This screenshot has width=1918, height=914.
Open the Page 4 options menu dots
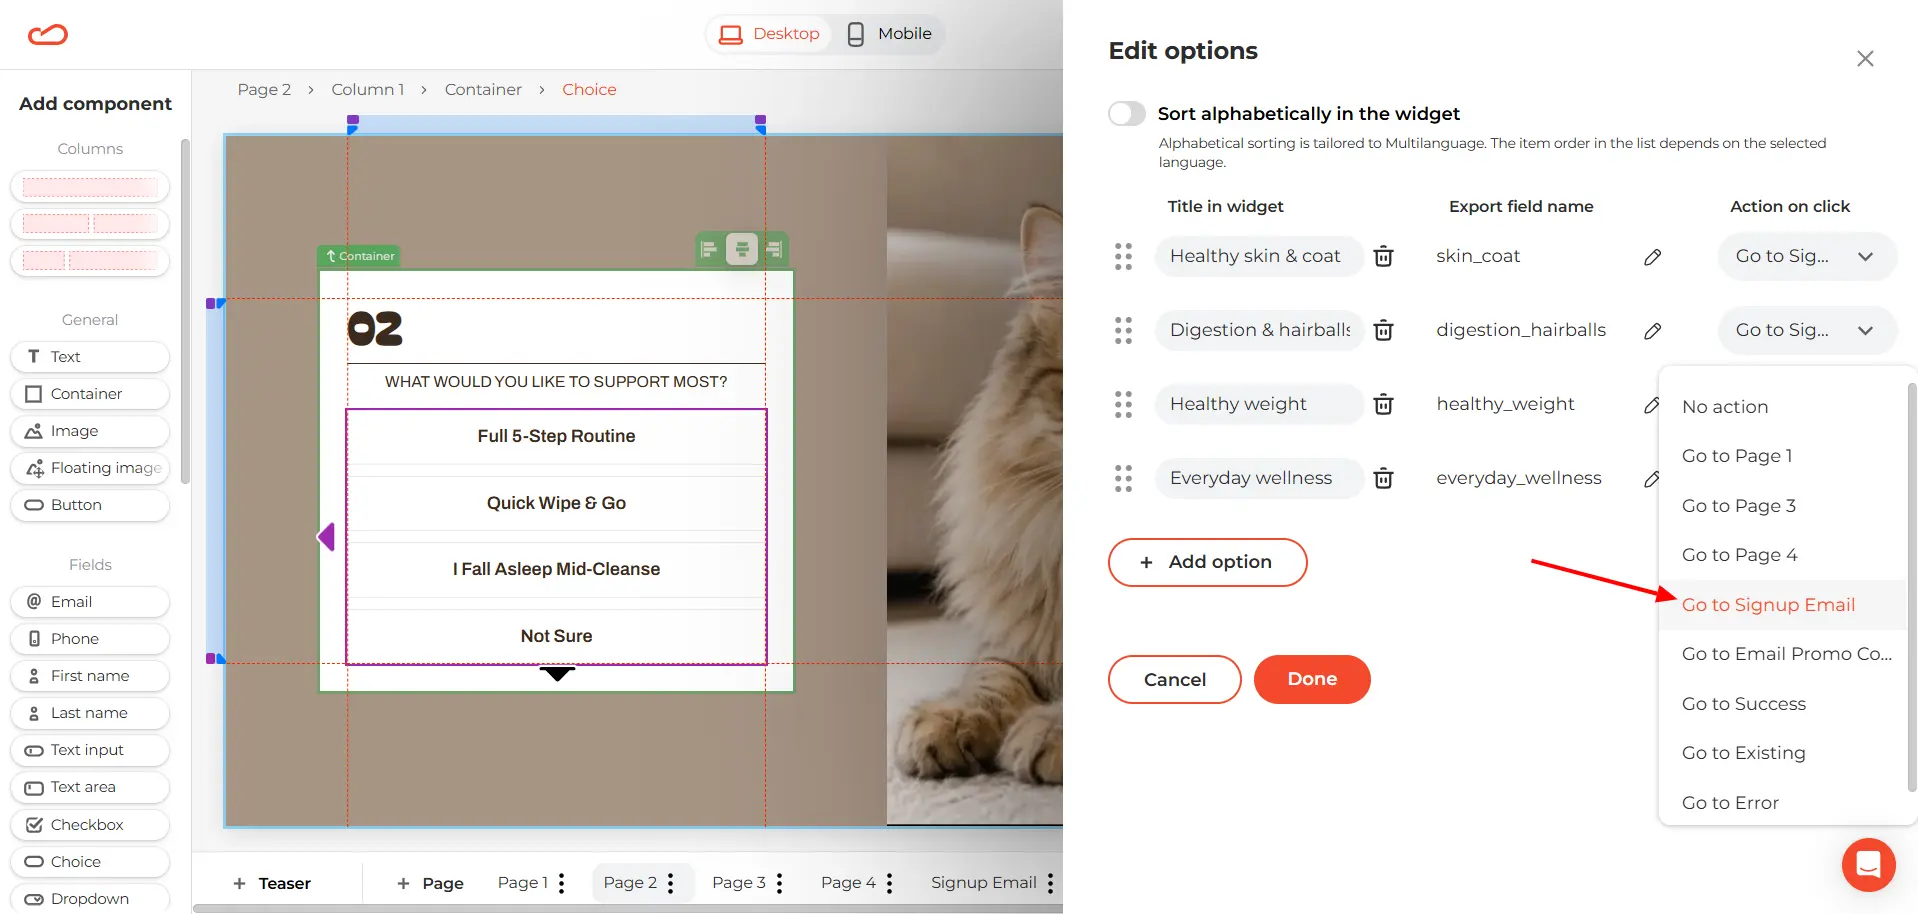click(889, 883)
